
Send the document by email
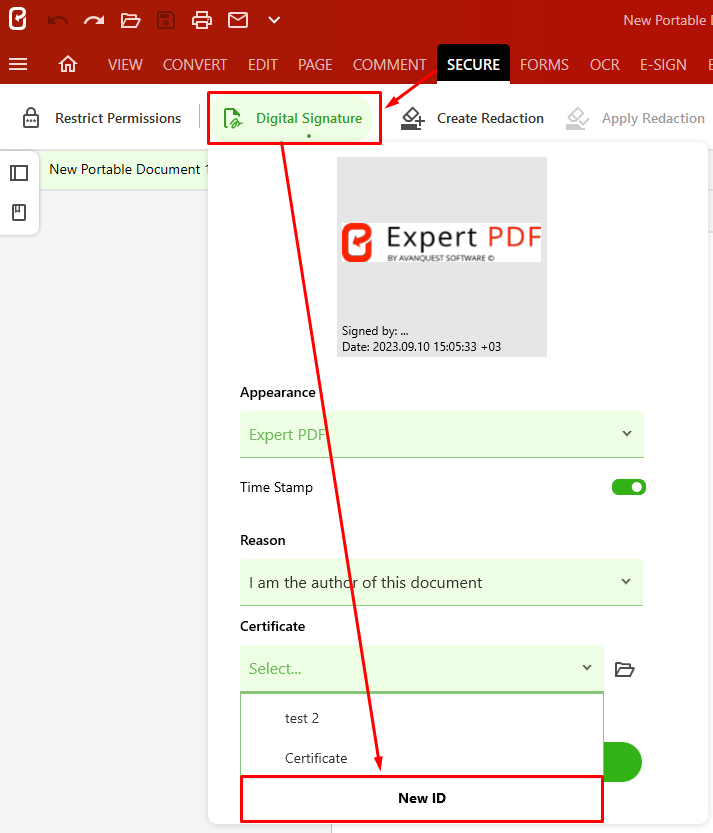[237, 20]
